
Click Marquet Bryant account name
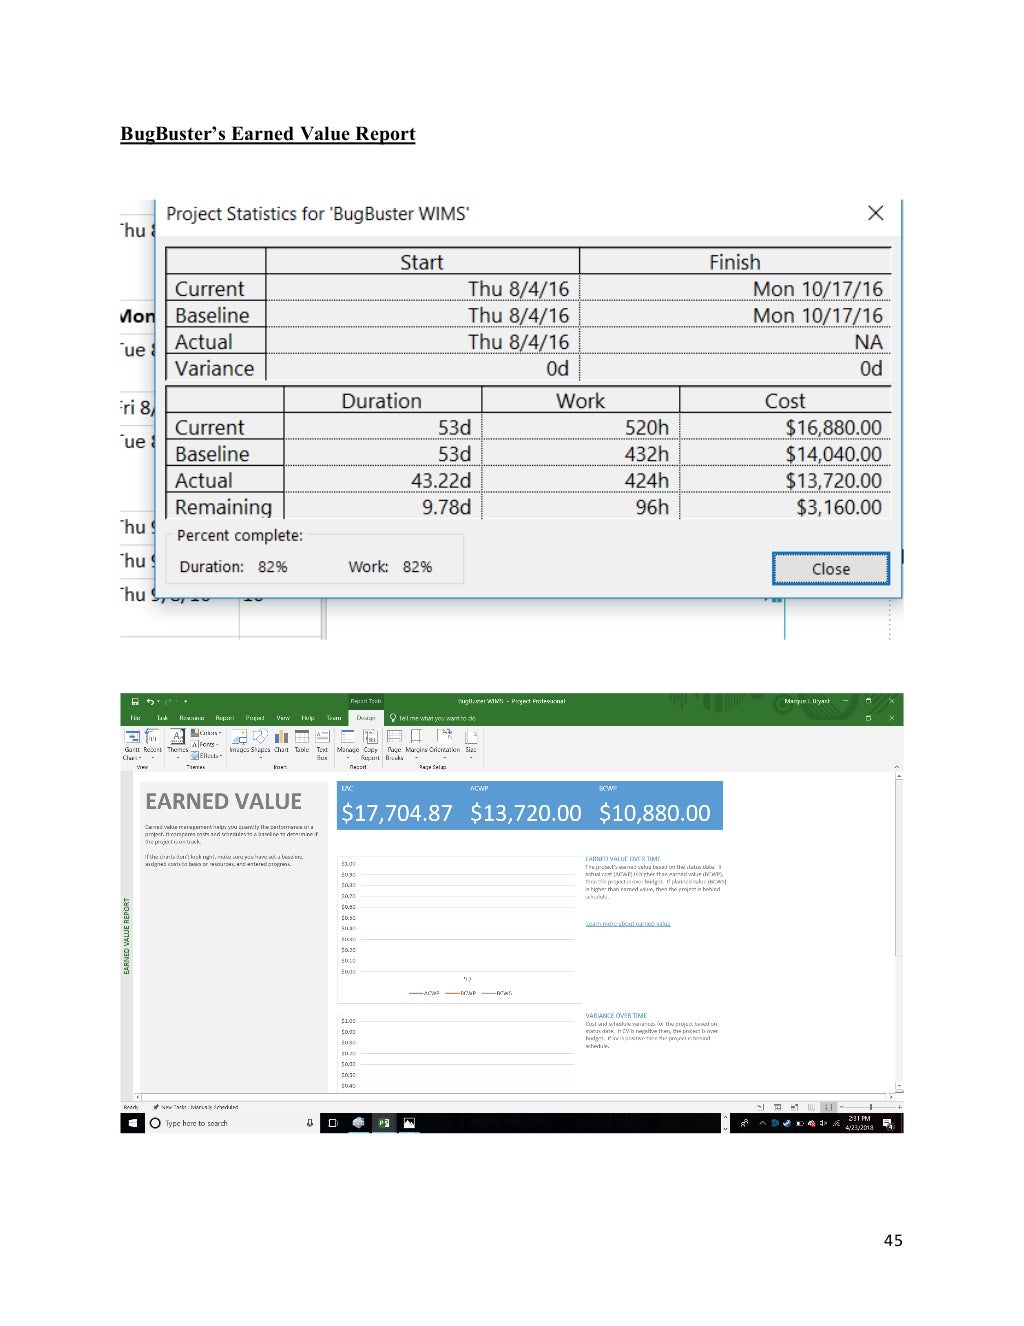(807, 701)
